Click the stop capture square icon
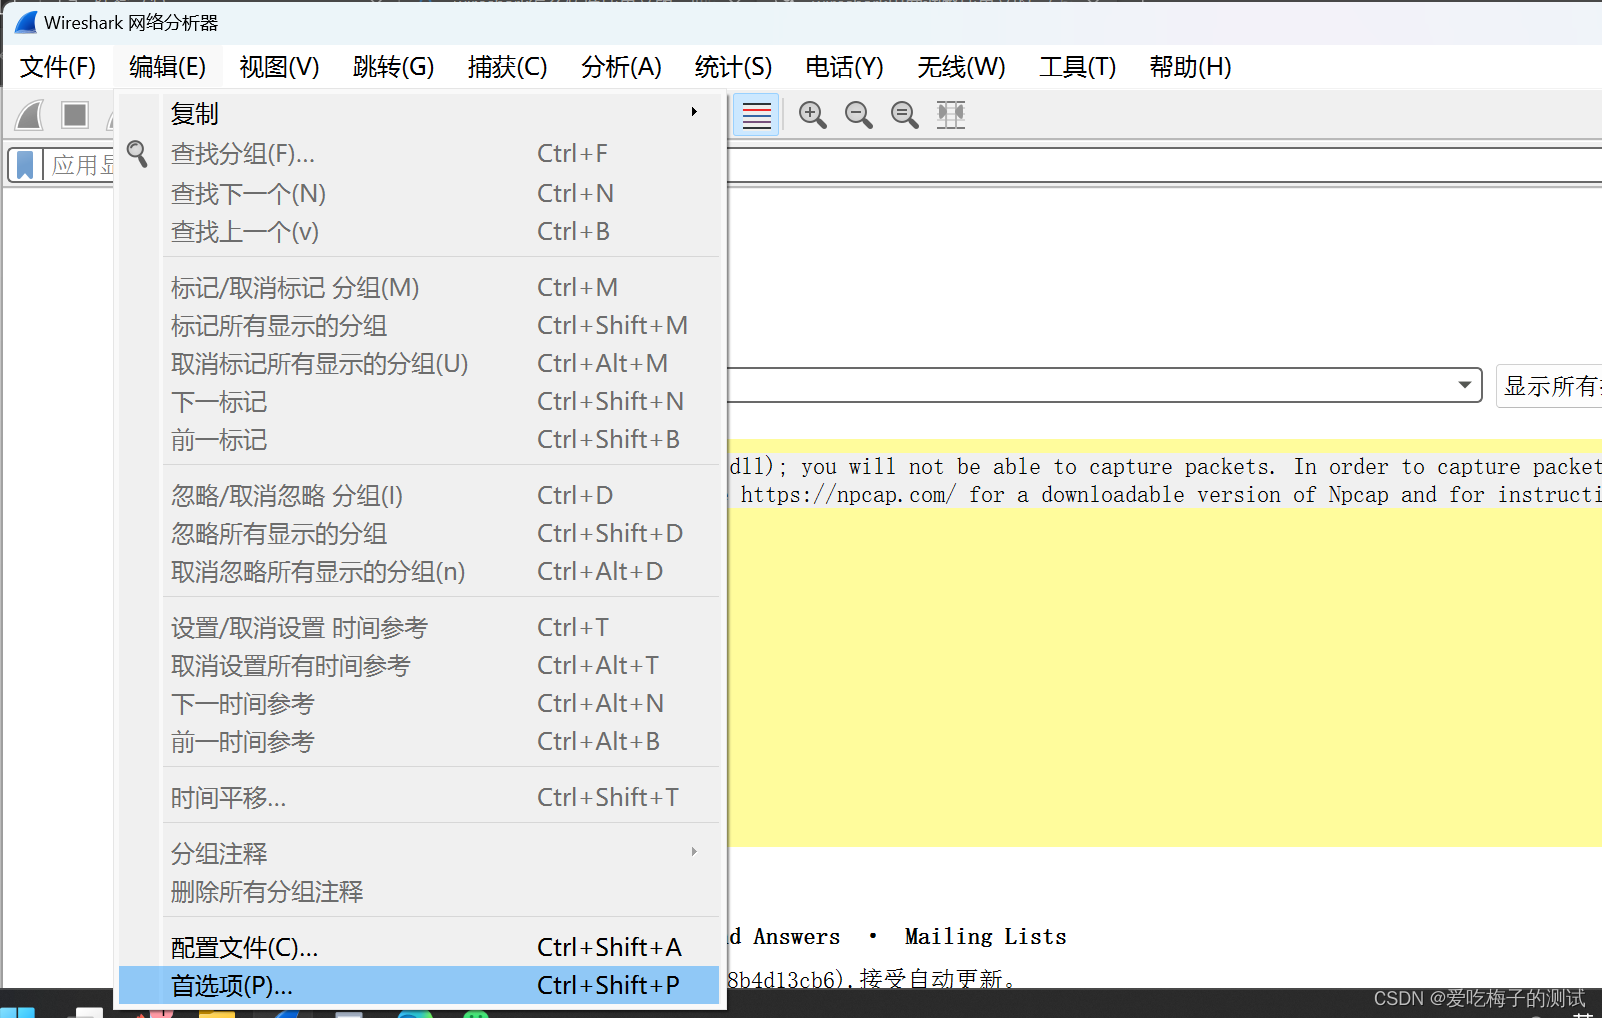The width and height of the screenshot is (1602, 1018). tap(75, 115)
